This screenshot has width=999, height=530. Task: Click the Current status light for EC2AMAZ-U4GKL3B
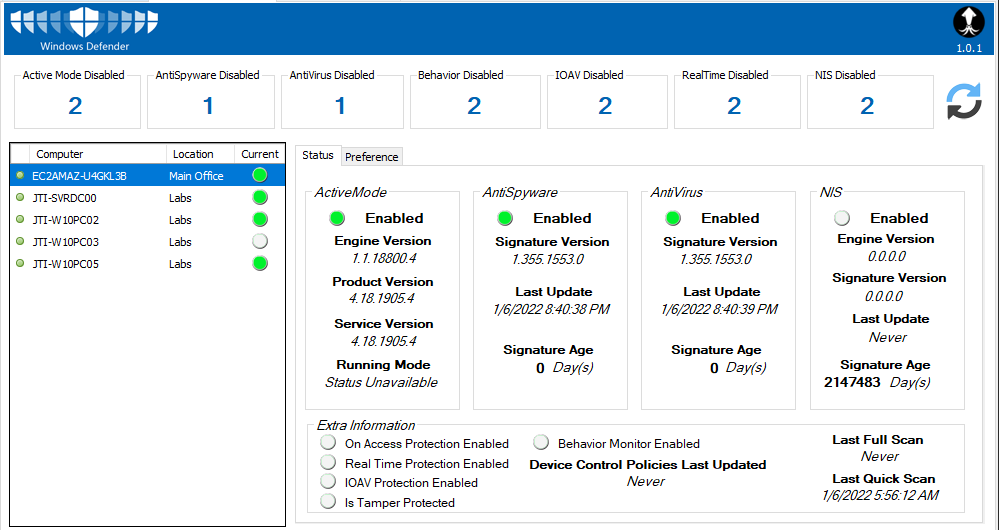point(259,175)
